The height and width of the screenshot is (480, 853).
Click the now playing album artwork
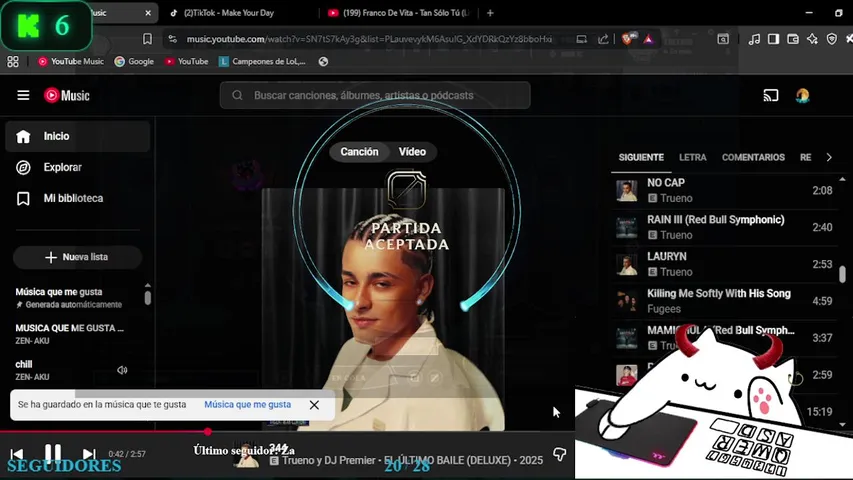pyautogui.click(x=383, y=309)
